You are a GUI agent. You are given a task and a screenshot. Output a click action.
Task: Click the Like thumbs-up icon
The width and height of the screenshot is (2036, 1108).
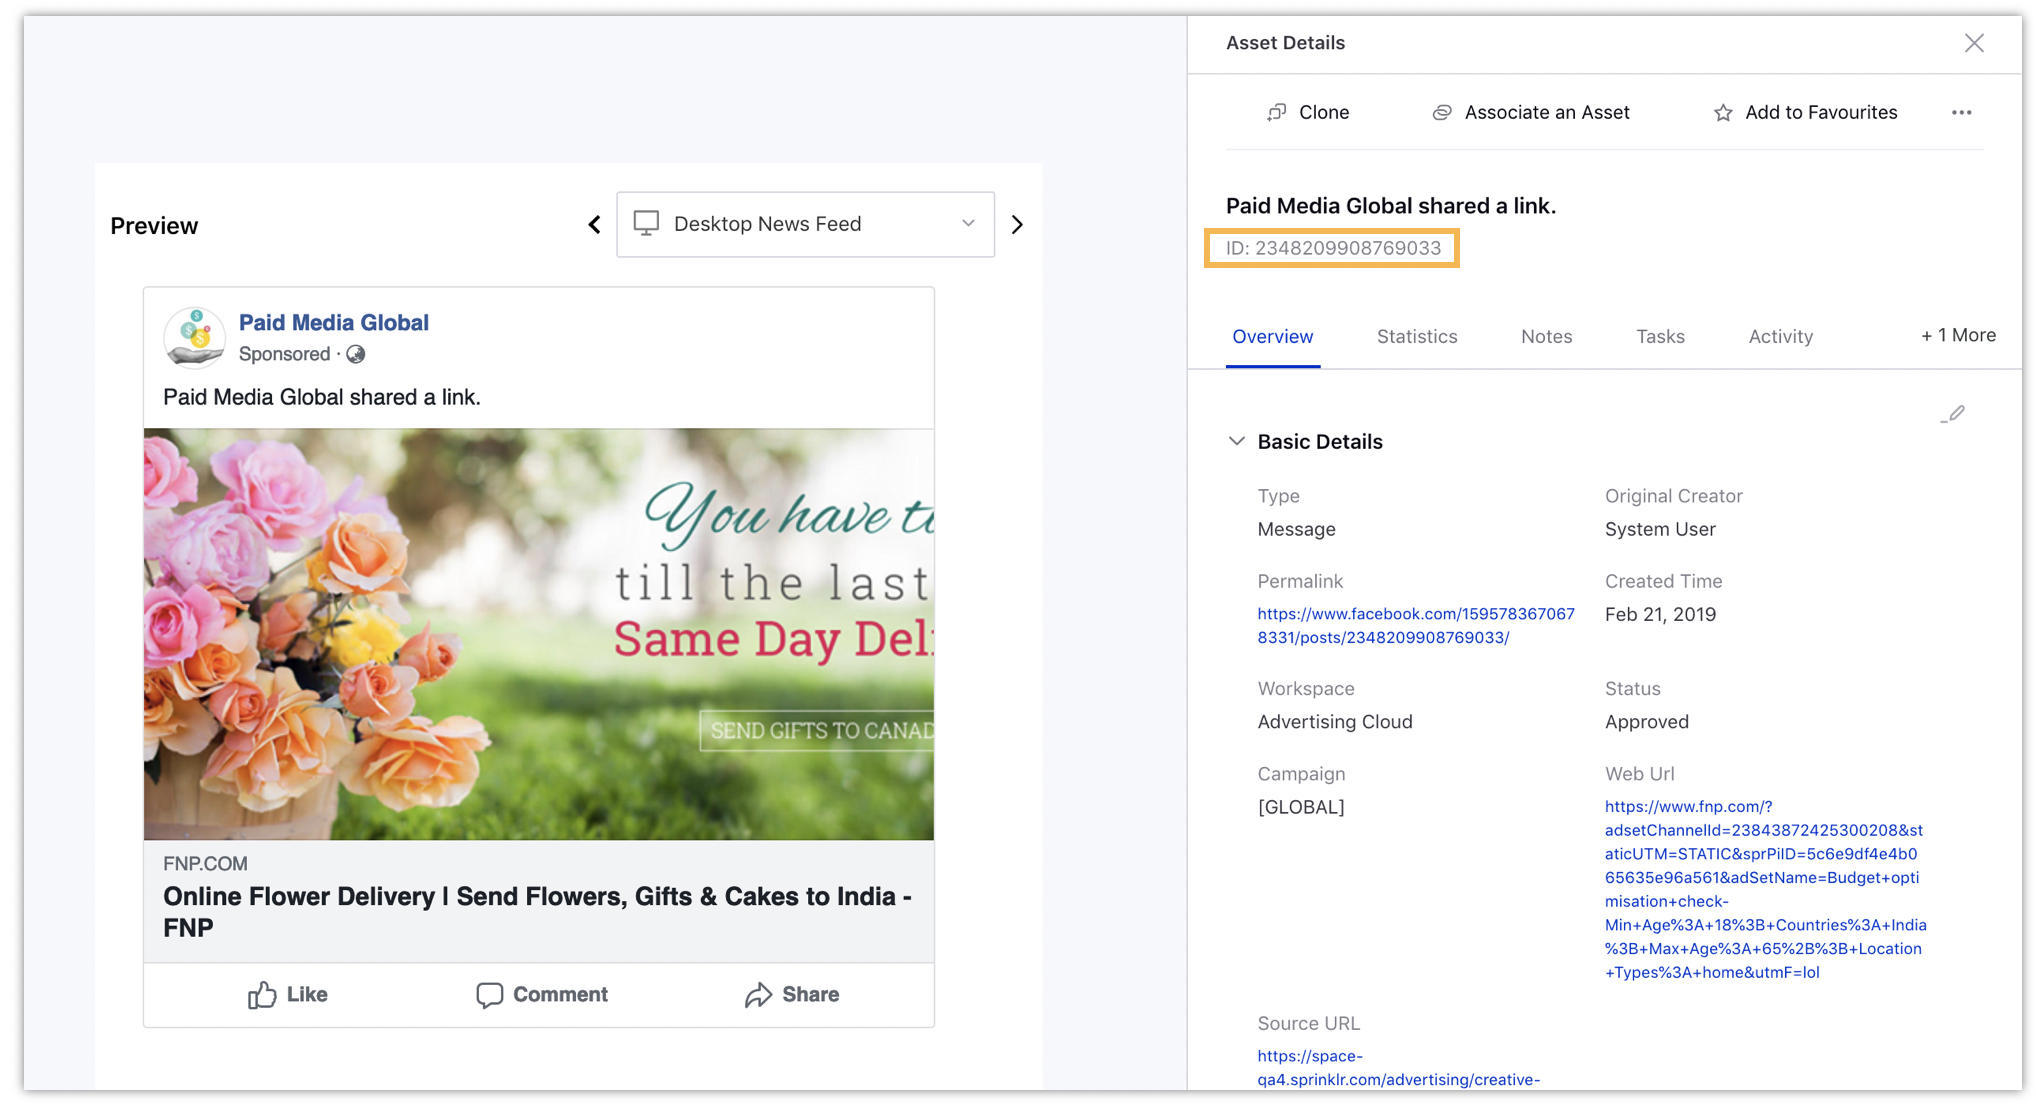click(262, 994)
